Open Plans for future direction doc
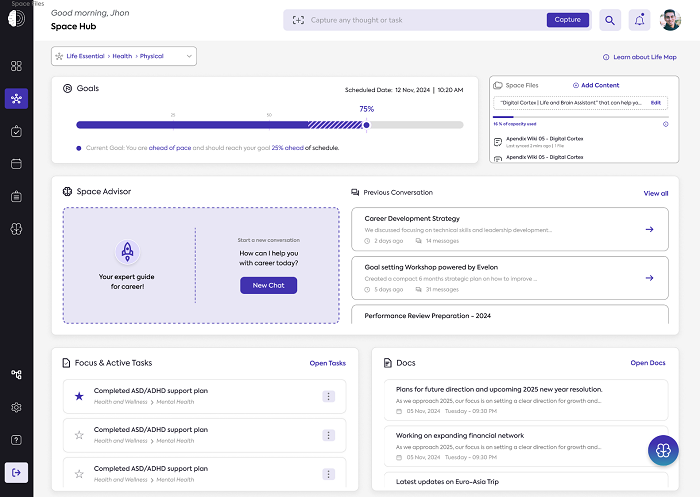 [526, 400]
